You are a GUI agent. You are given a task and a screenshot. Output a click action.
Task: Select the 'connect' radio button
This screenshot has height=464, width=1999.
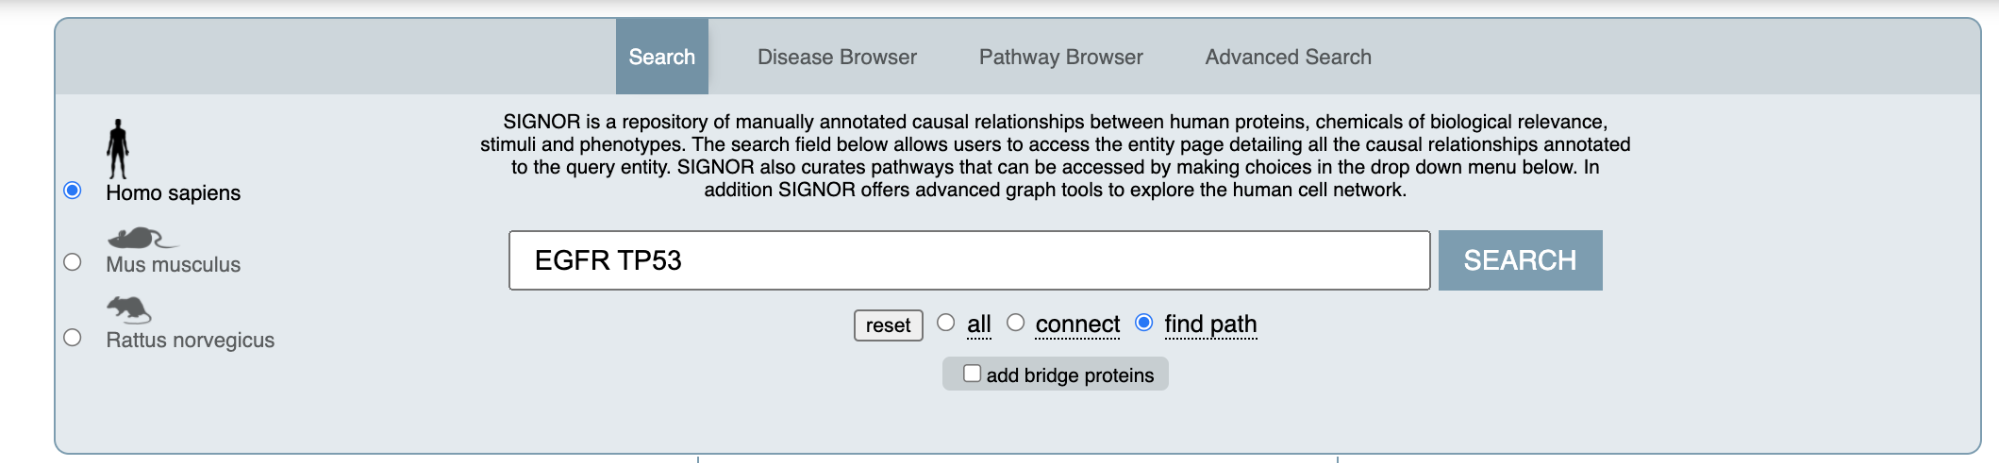coord(1016,323)
